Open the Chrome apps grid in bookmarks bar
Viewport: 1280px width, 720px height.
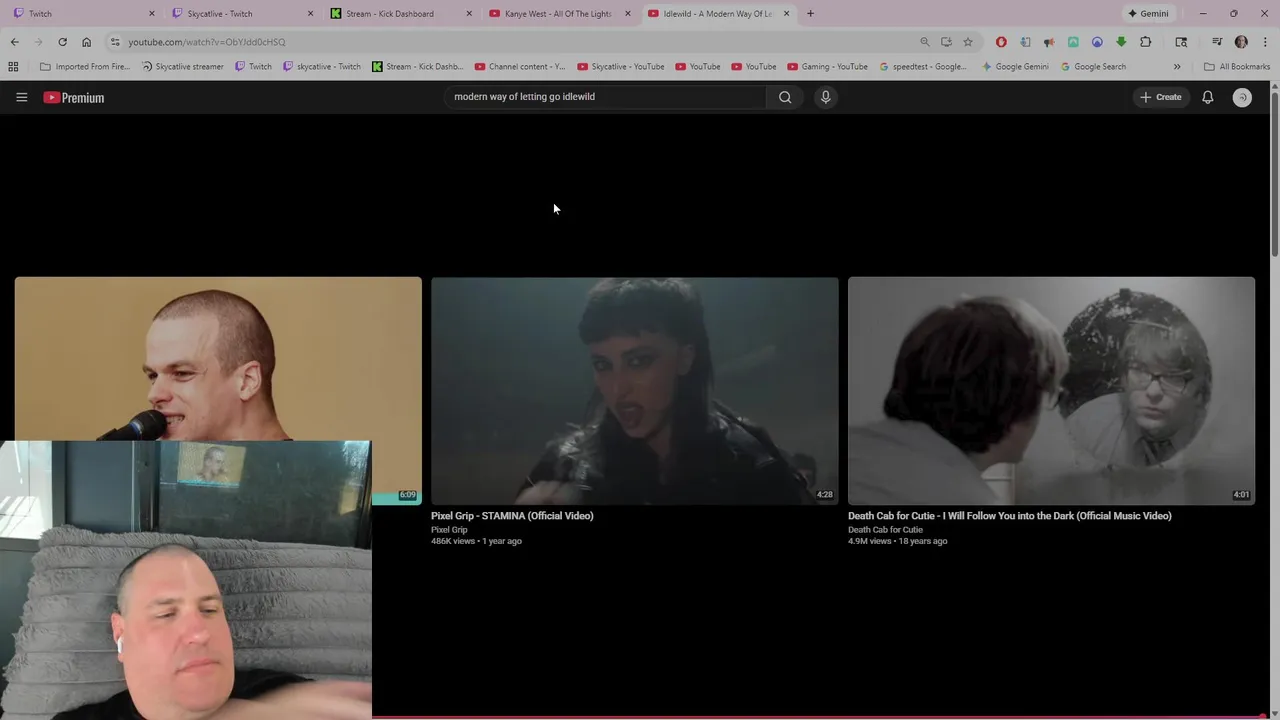coord(13,67)
